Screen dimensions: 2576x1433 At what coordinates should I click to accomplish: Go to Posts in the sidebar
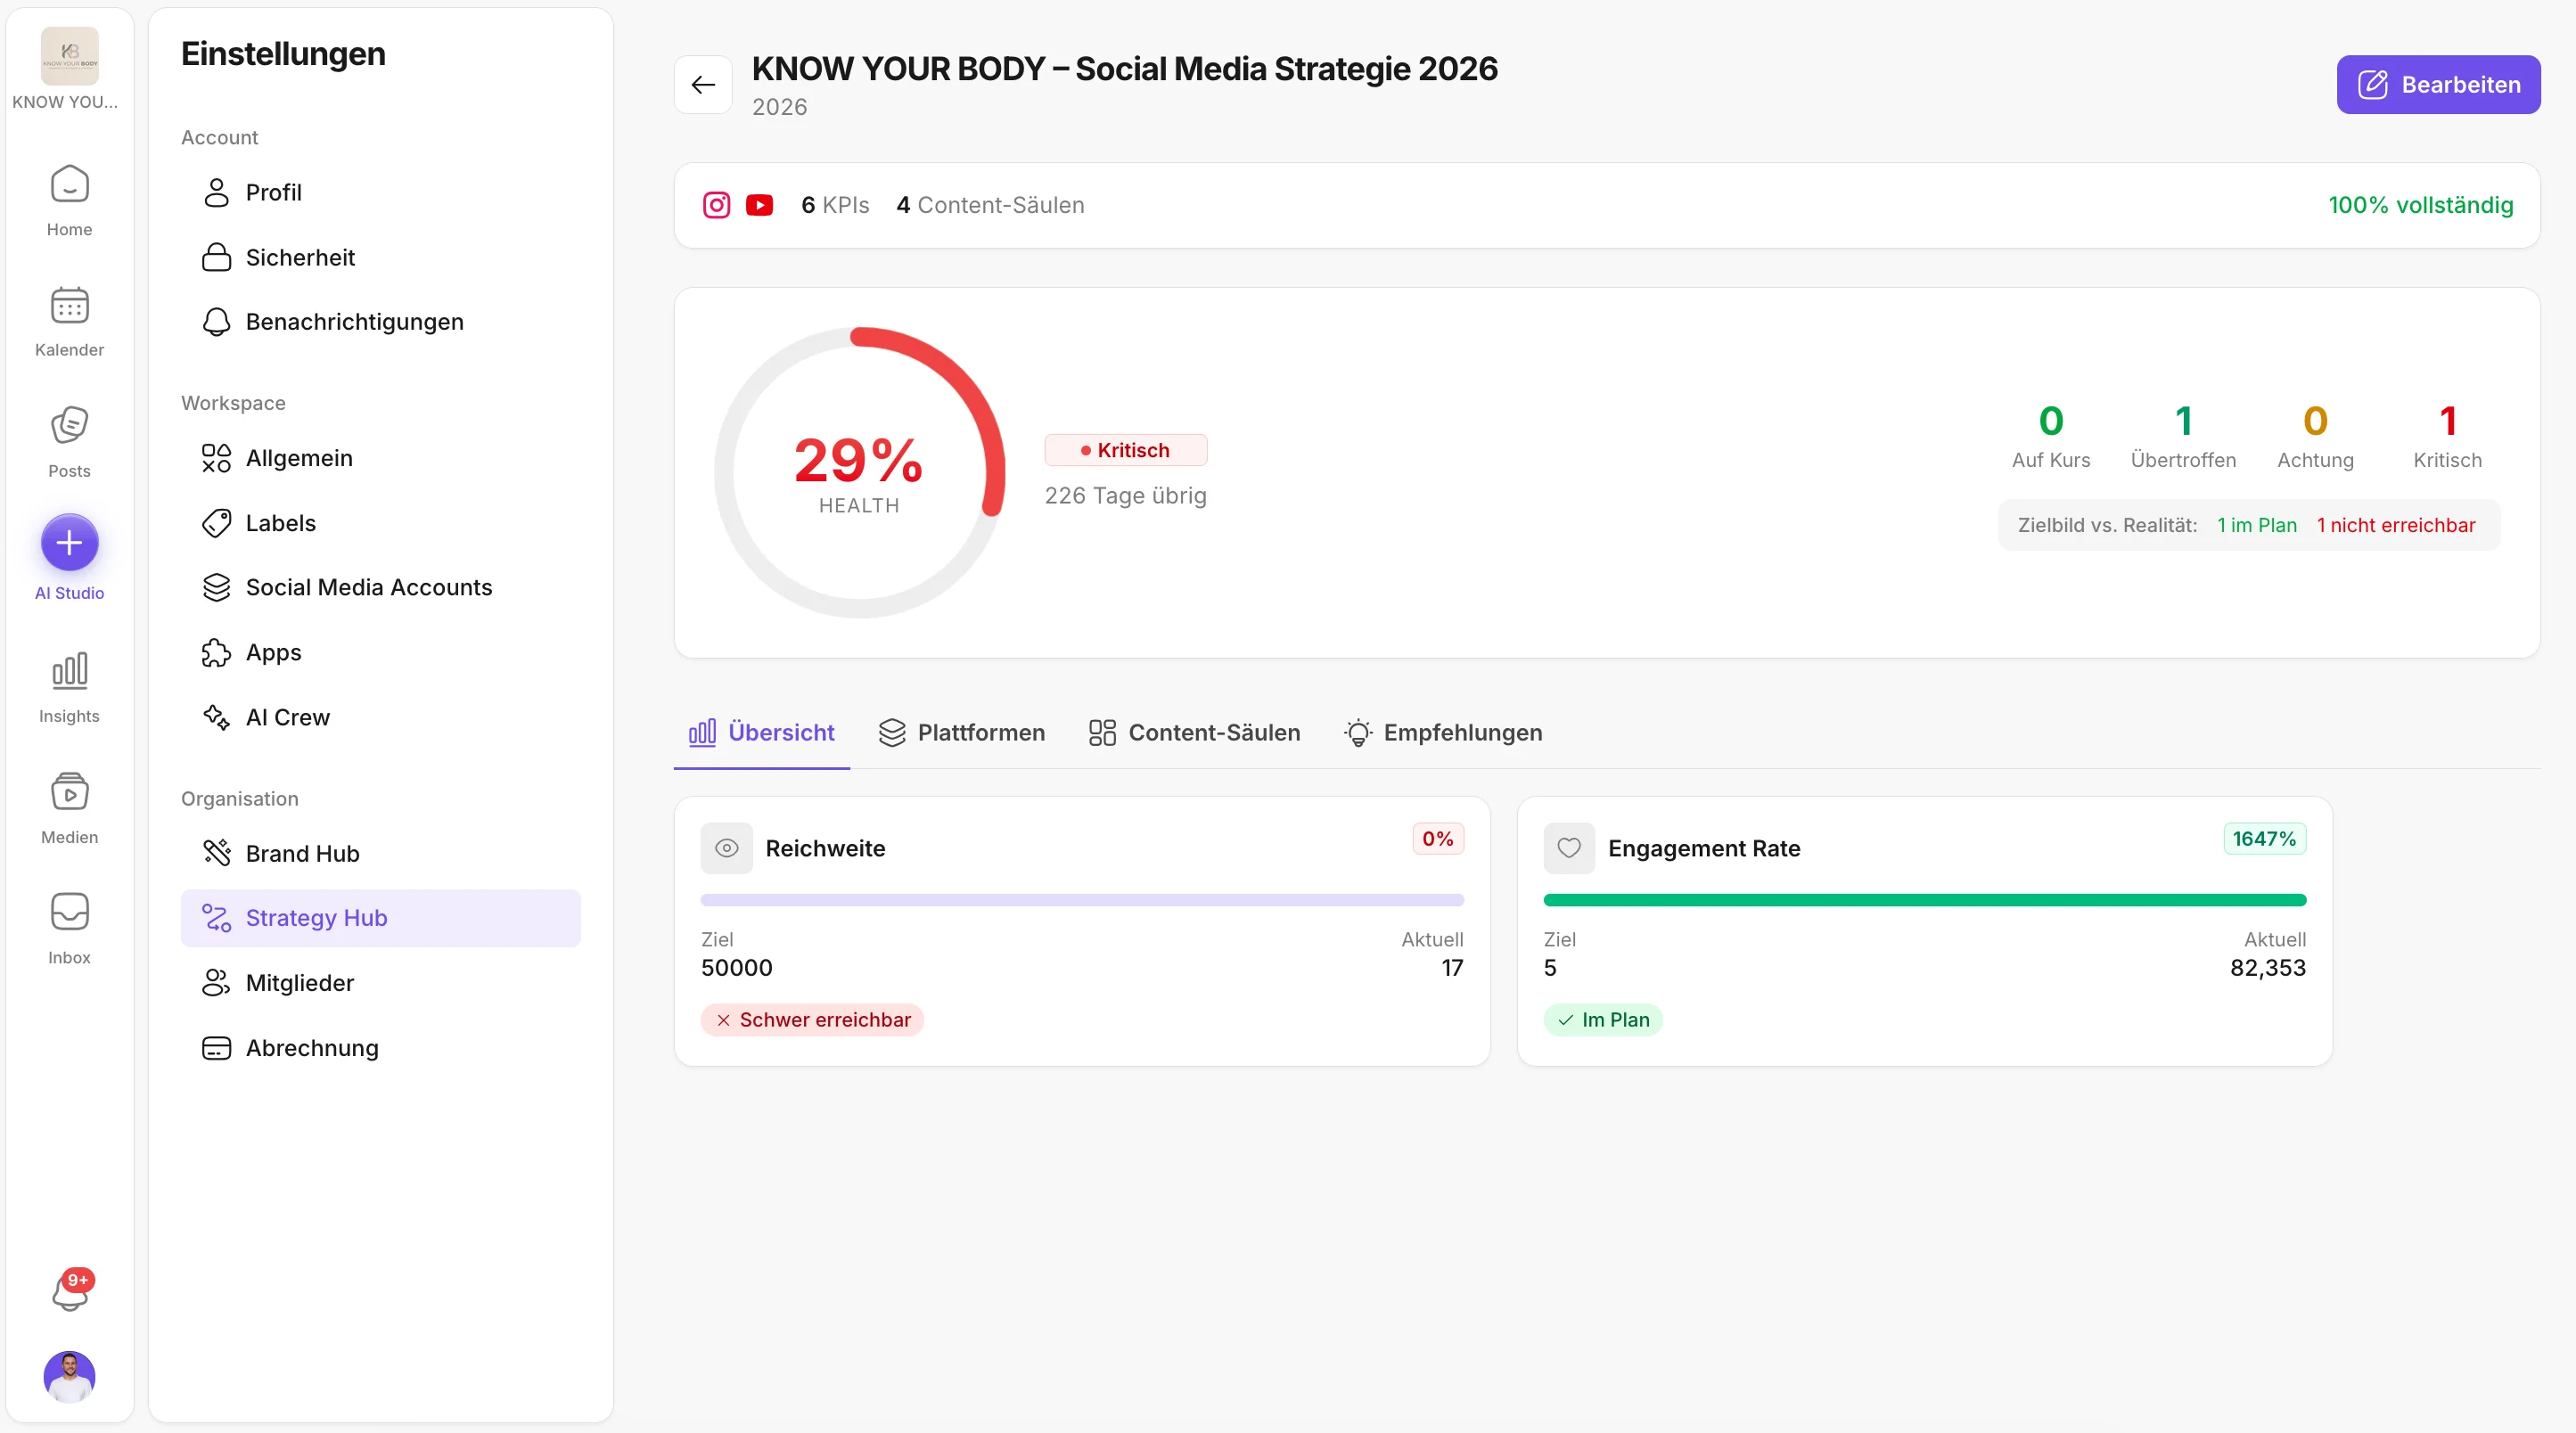tap(69, 443)
